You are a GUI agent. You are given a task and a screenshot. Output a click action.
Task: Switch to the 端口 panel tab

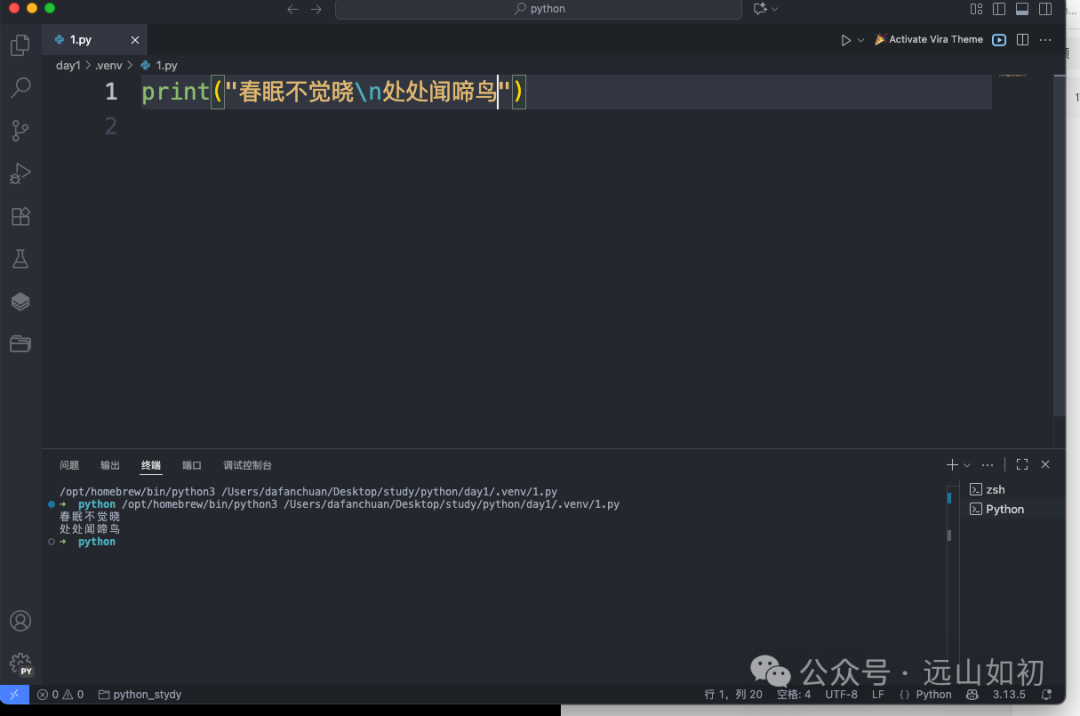pos(191,465)
